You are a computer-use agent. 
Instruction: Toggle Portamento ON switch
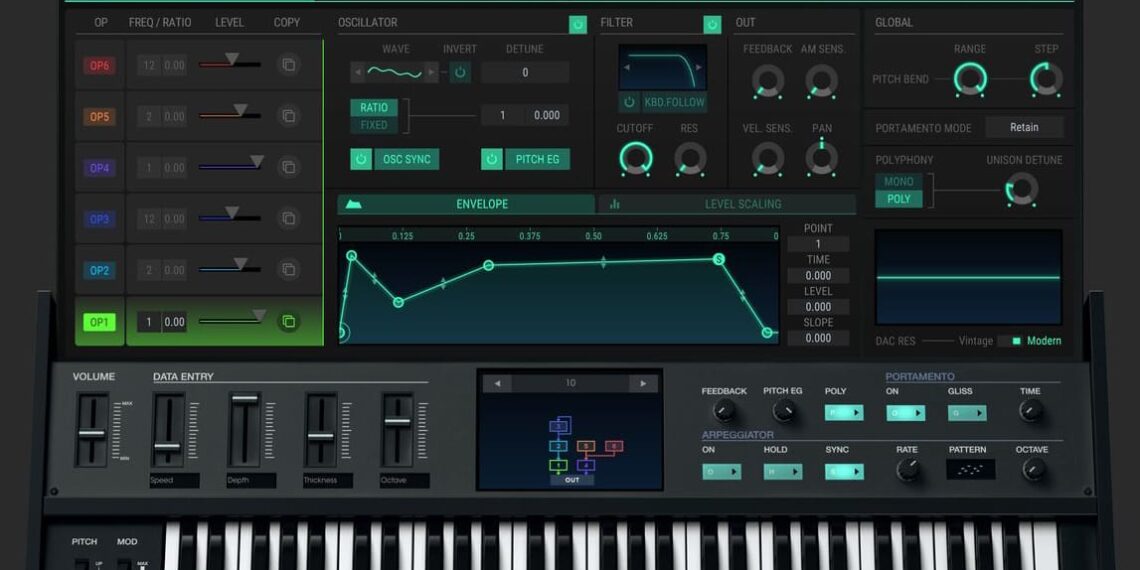pyautogui.click(x=905, y=413)
